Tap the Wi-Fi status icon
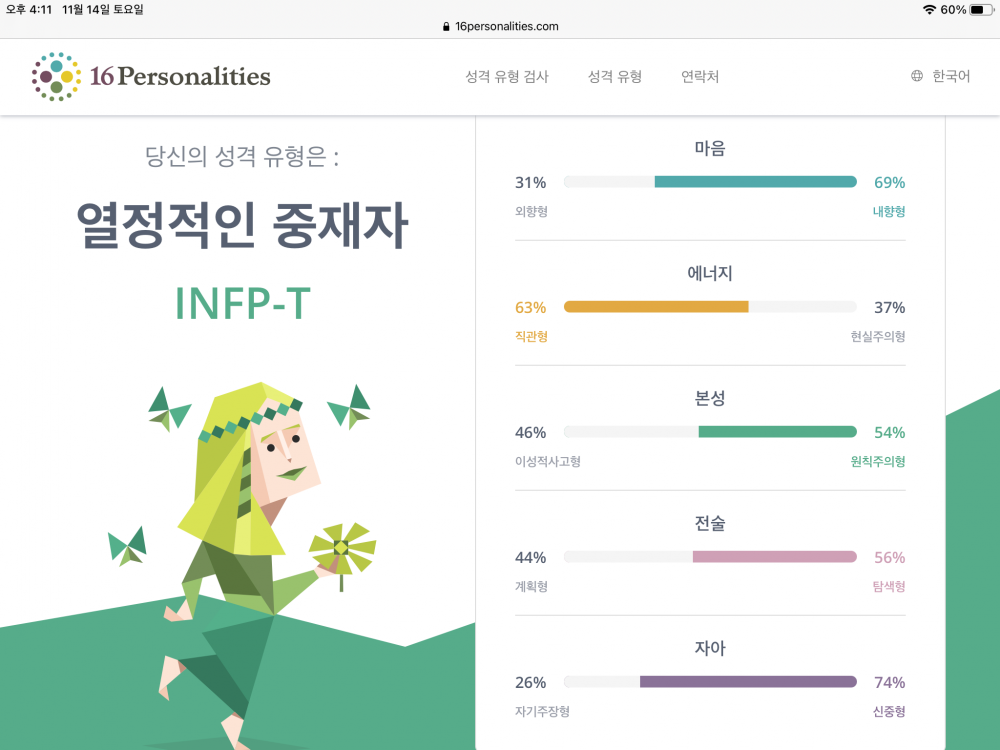 [x=929, y=10]
